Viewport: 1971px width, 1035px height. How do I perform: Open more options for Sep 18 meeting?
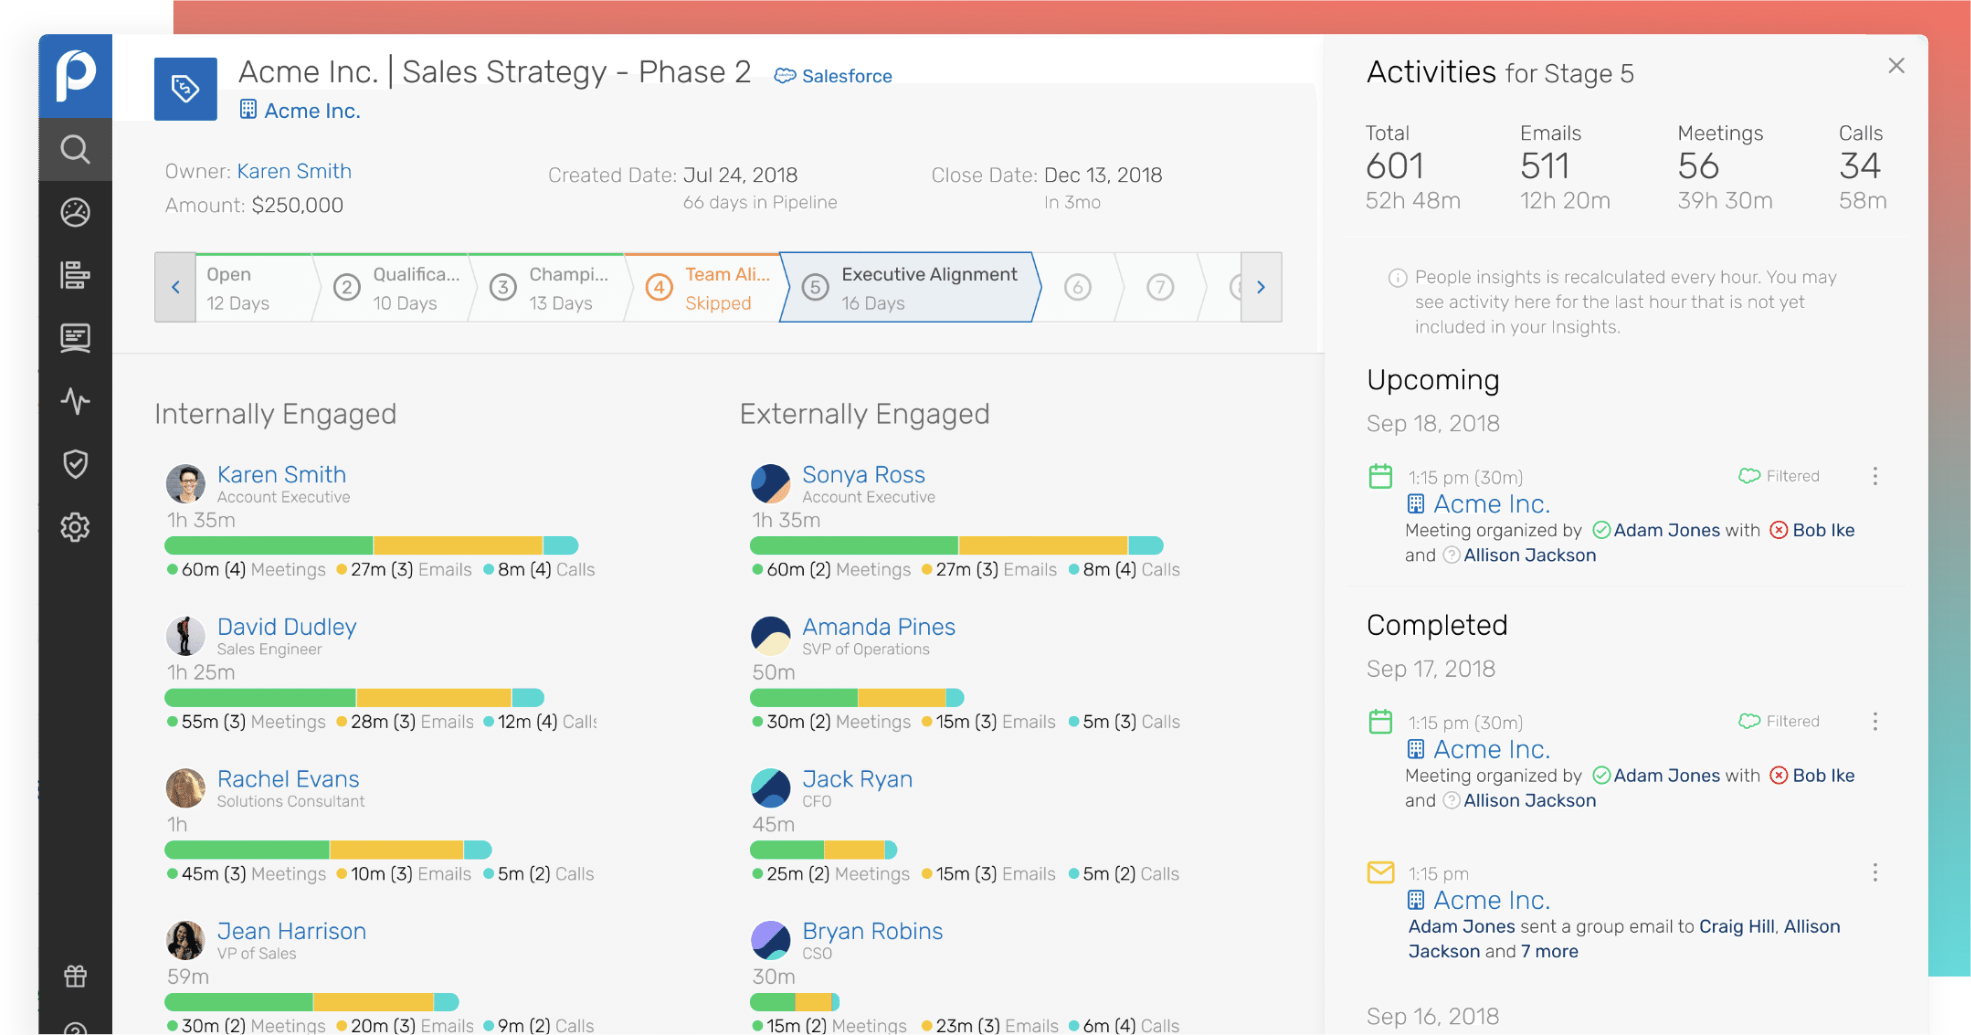point(1875,476)
